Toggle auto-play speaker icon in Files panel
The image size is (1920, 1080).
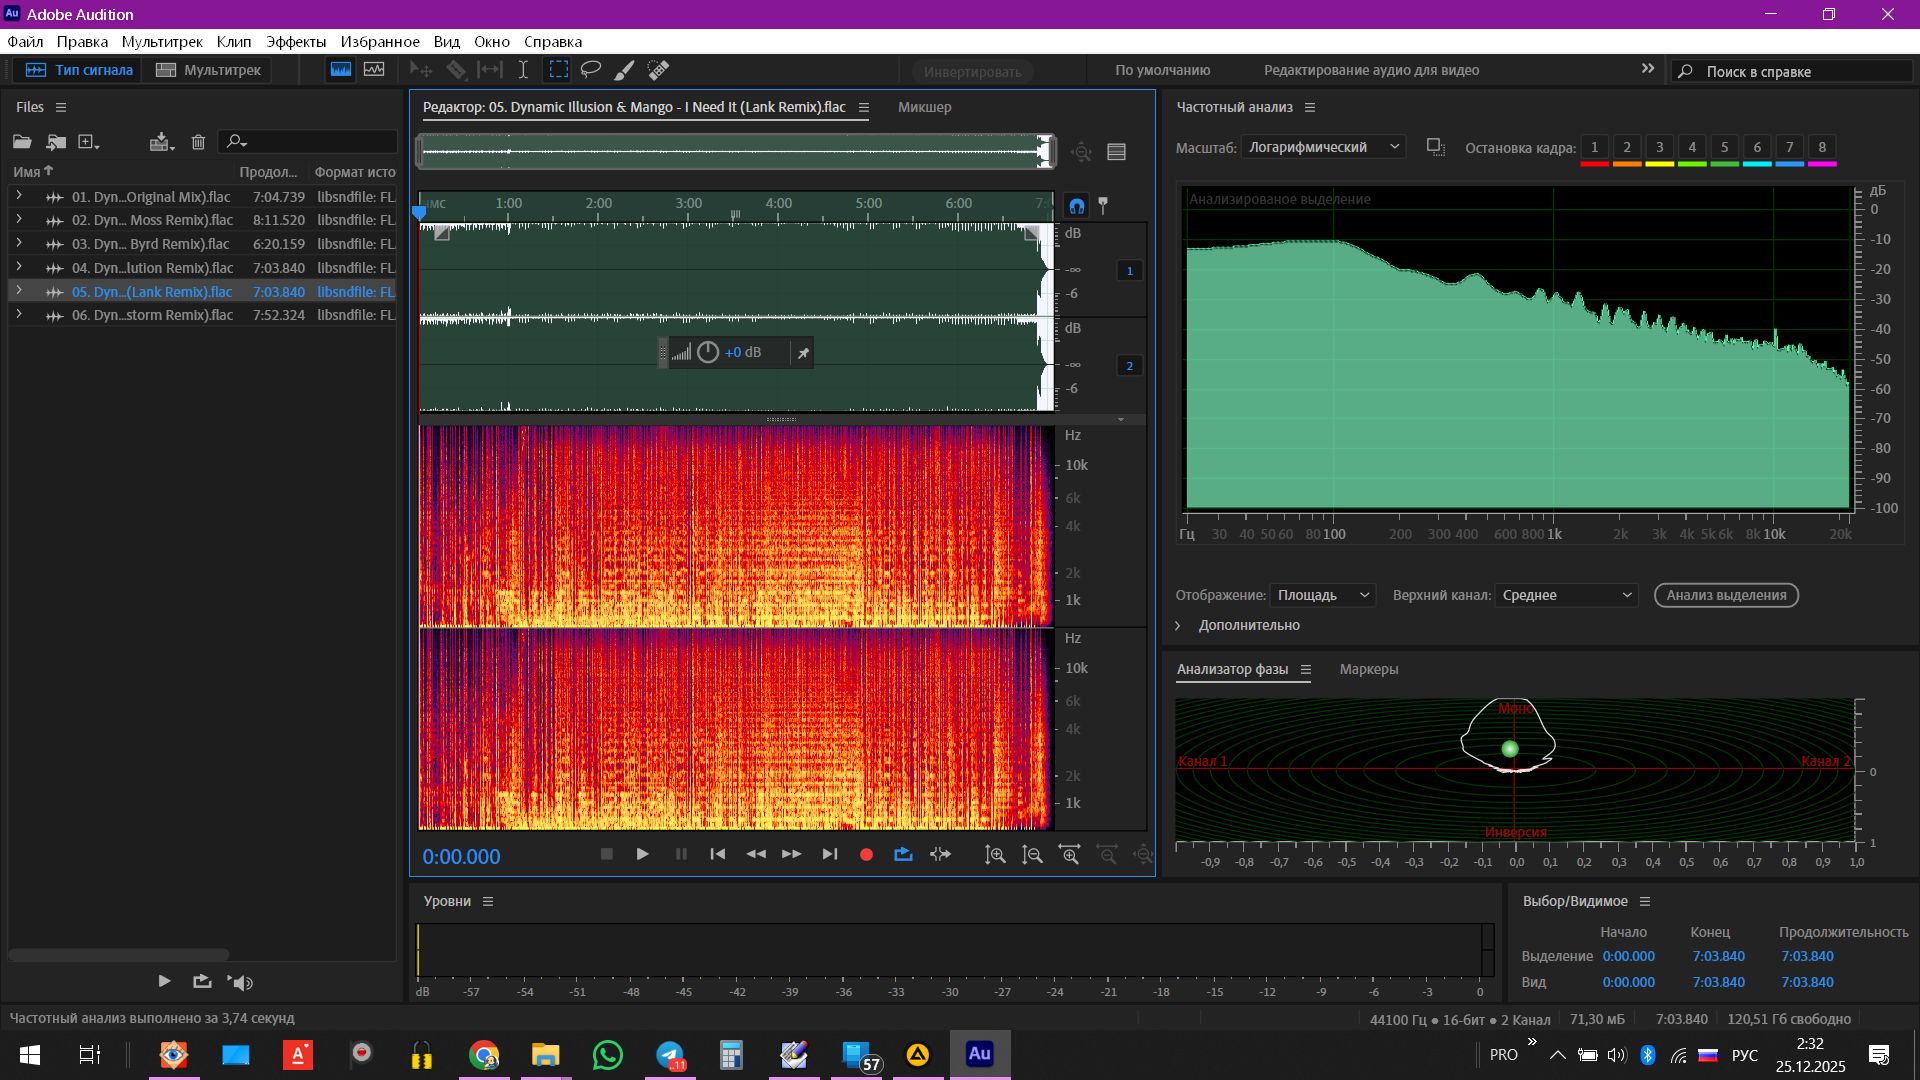(241, 982)
